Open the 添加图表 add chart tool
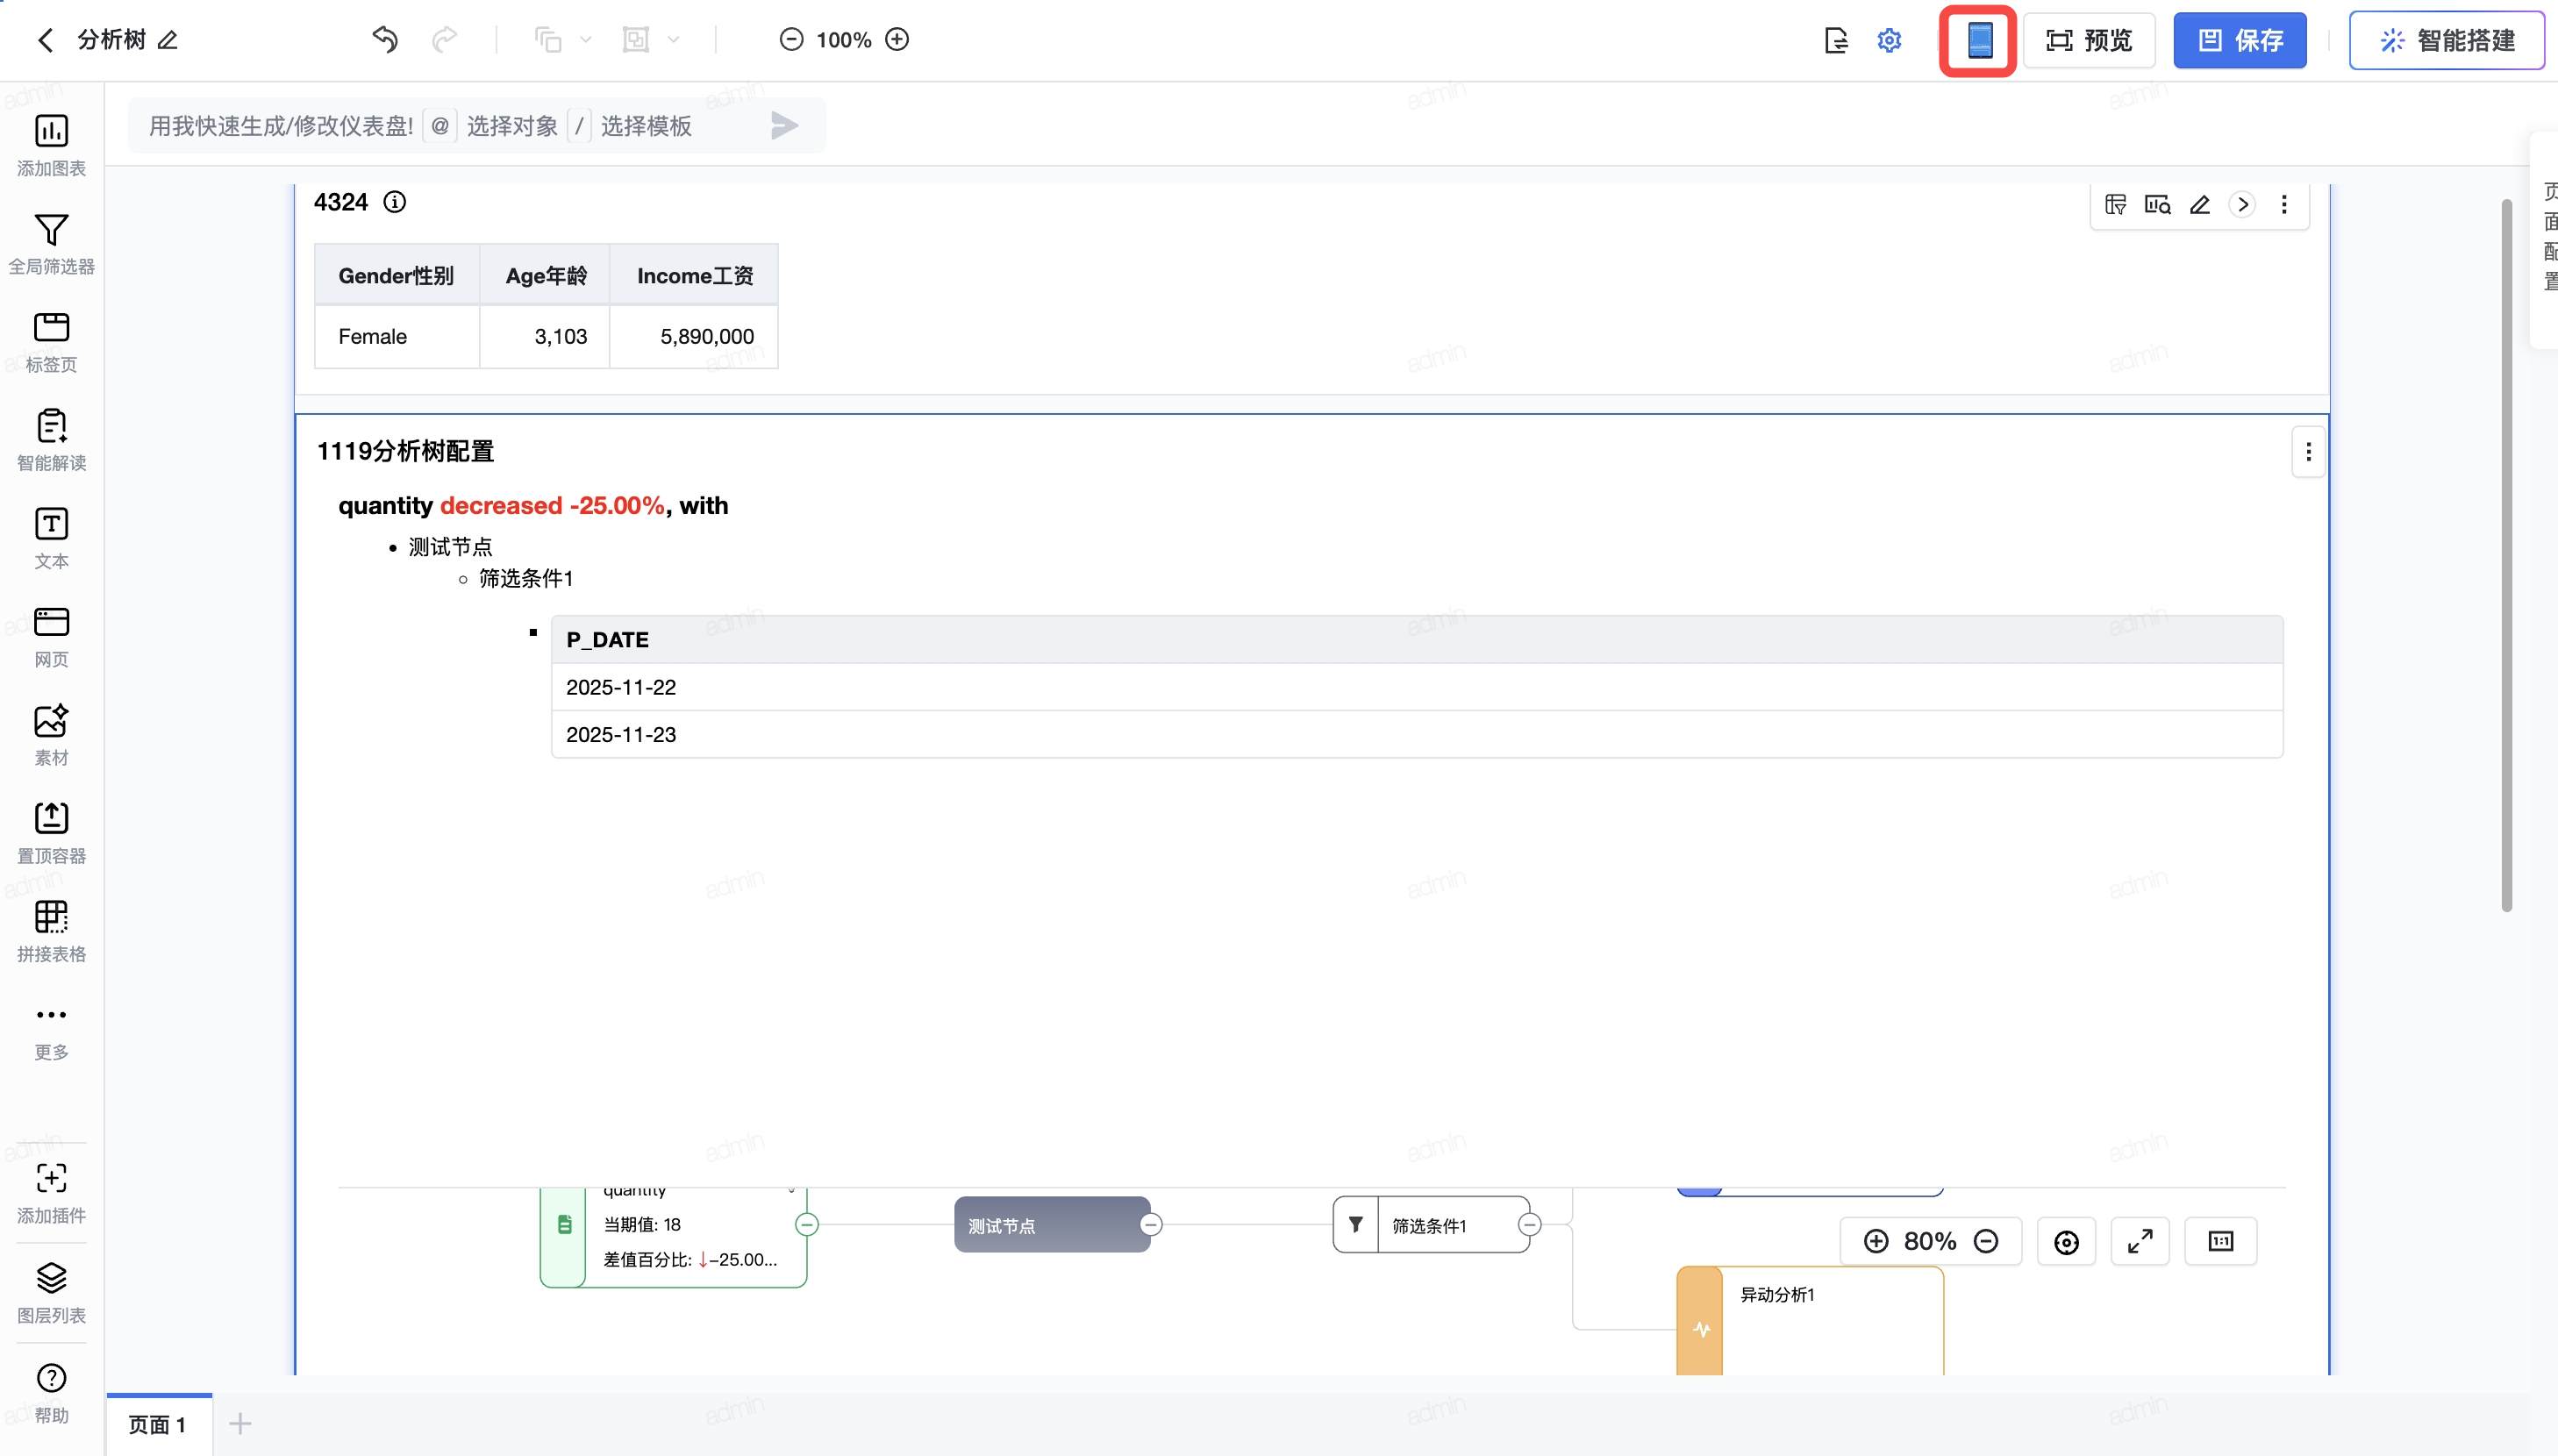Image resolution: width=2558 pixels, height=1456 pixels. (x=51, y=144)
